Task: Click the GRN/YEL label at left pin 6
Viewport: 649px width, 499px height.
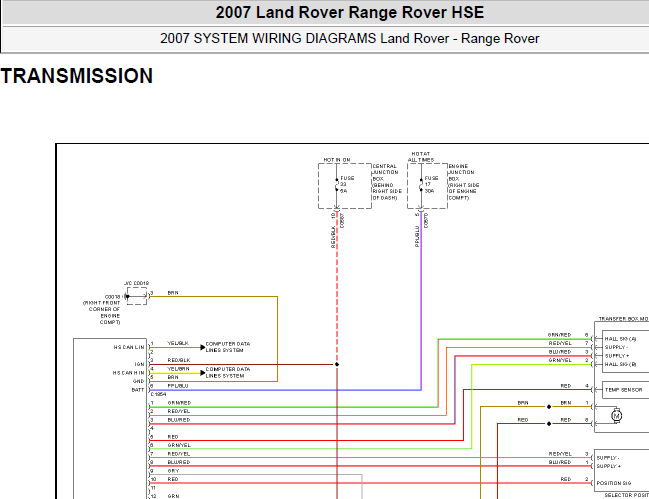Action: click(x=179, y=445)
